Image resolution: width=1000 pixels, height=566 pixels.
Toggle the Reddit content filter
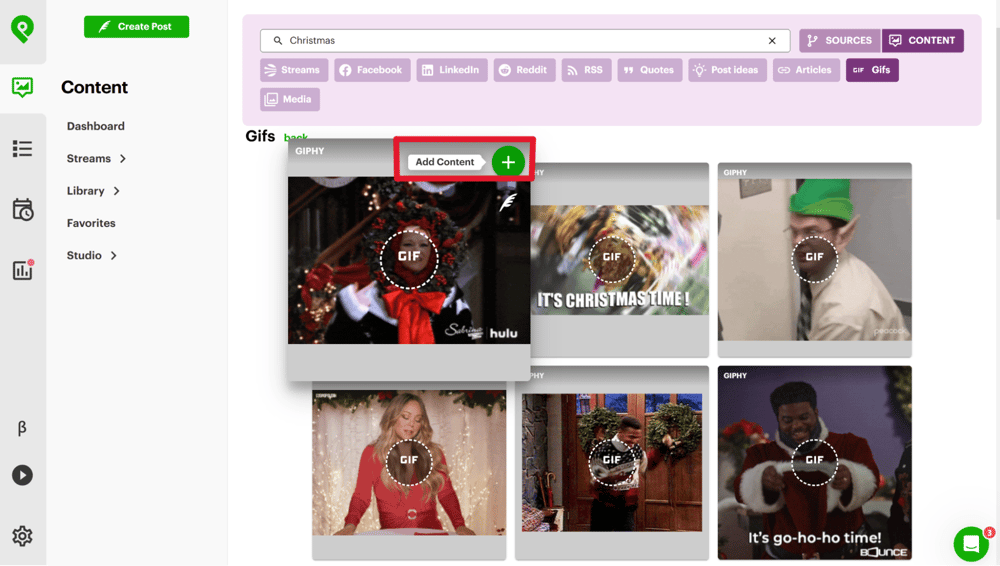click(x=524, y=70)
